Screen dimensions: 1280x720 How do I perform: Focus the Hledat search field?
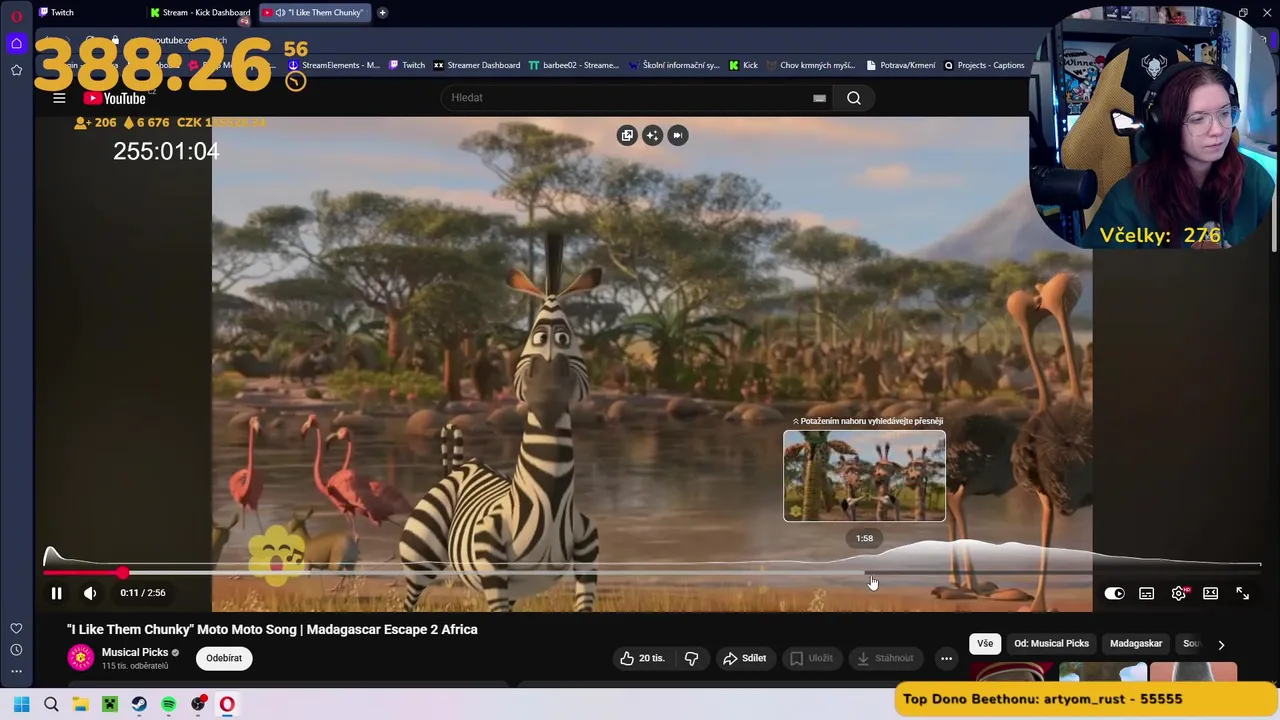click(x=625, y=97)
